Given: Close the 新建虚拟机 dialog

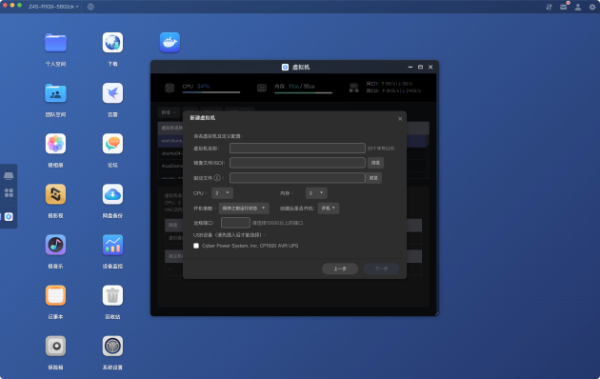Looking at the screenshot, I should coord(400,119).
